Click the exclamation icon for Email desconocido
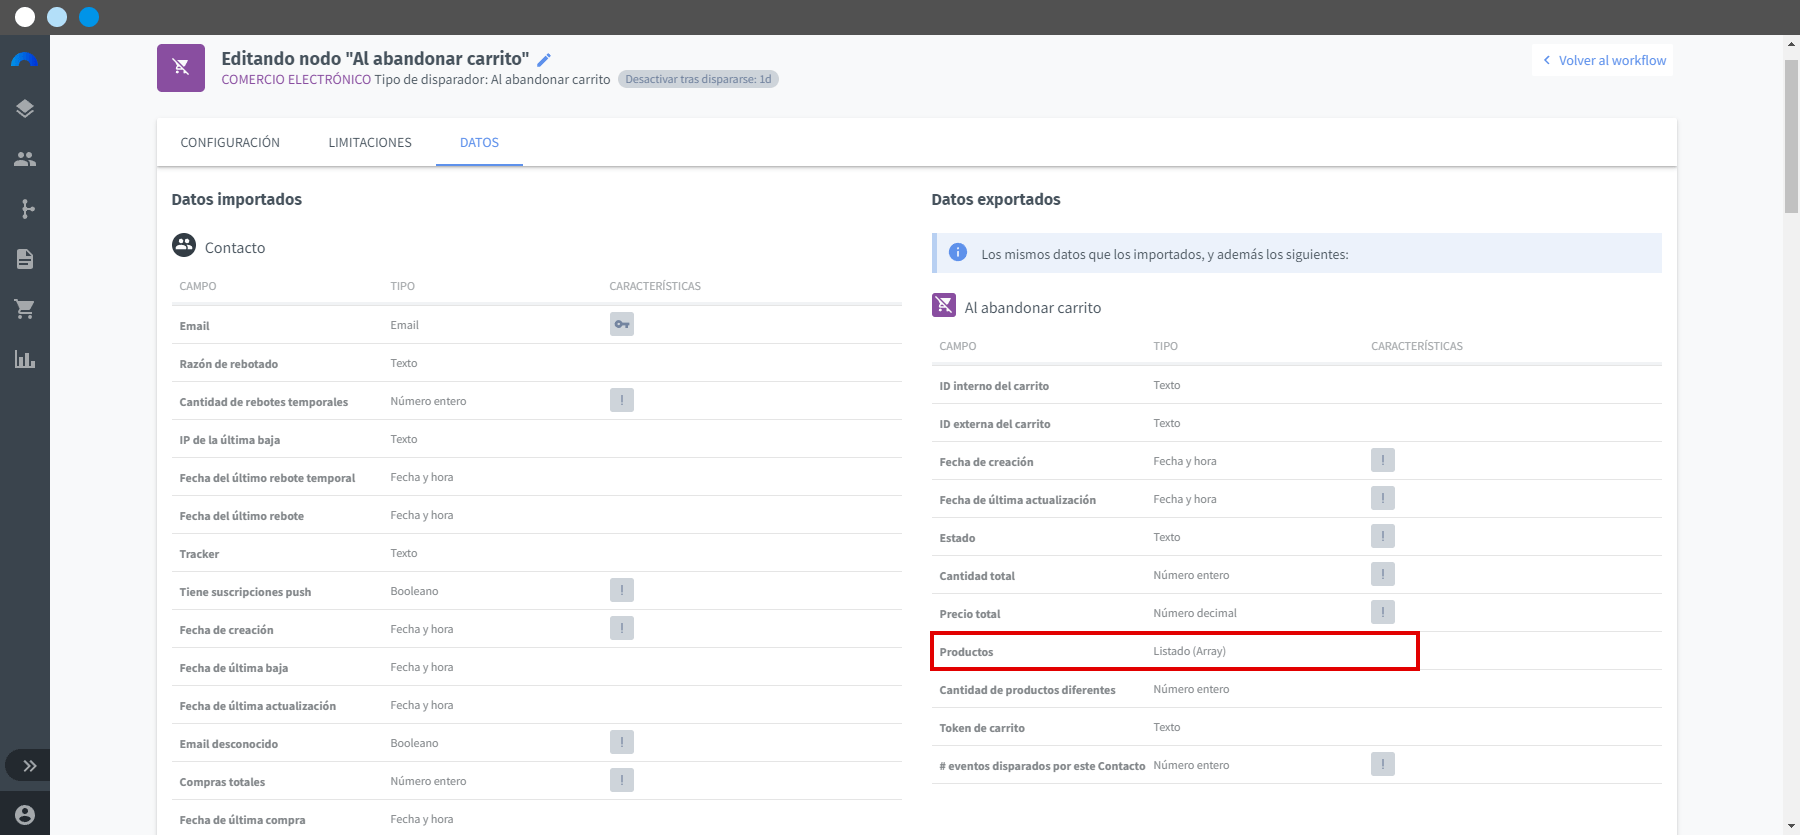1800x835 pixels. point(622,742)
